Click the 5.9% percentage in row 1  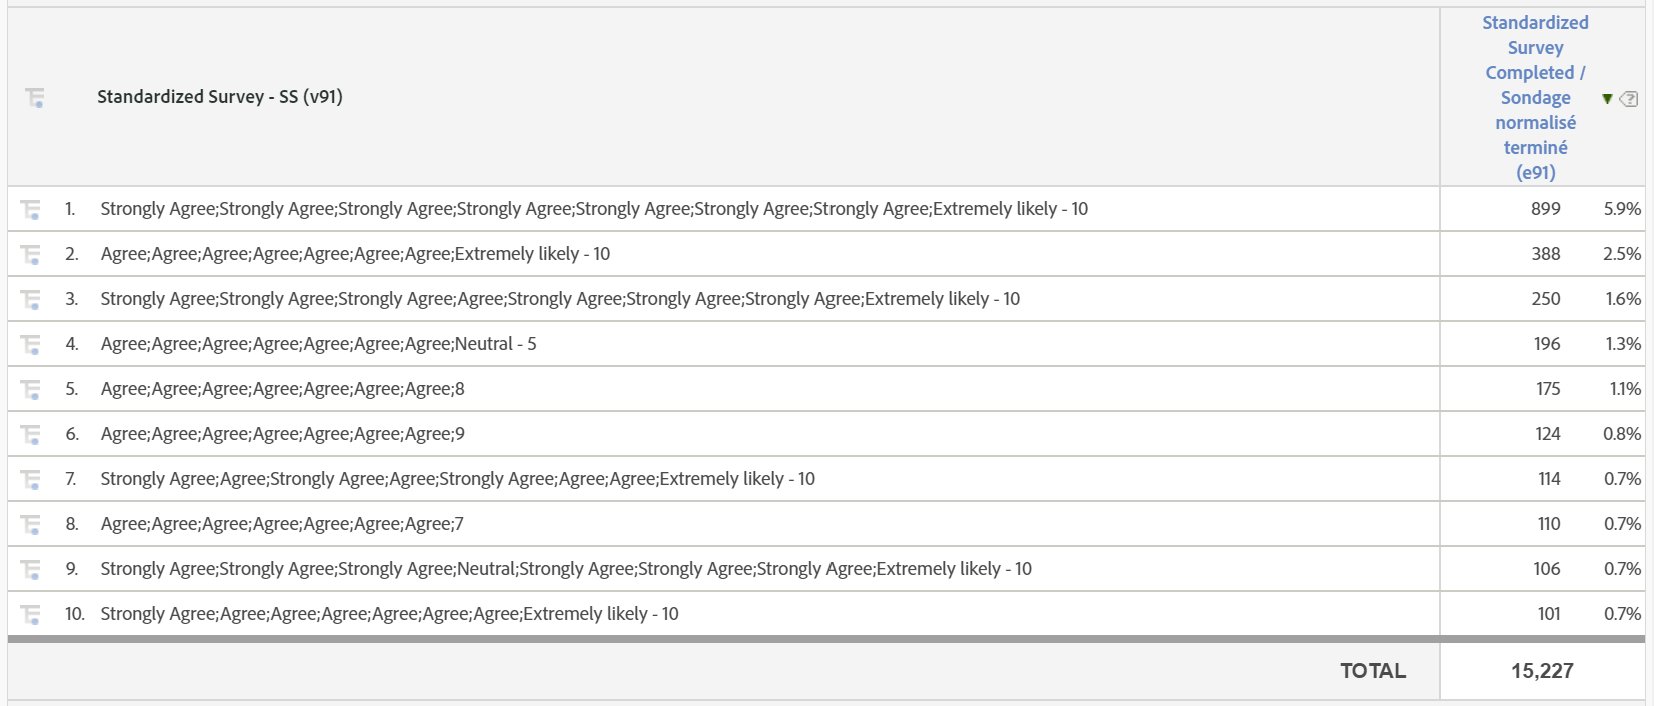[1622, 209]
